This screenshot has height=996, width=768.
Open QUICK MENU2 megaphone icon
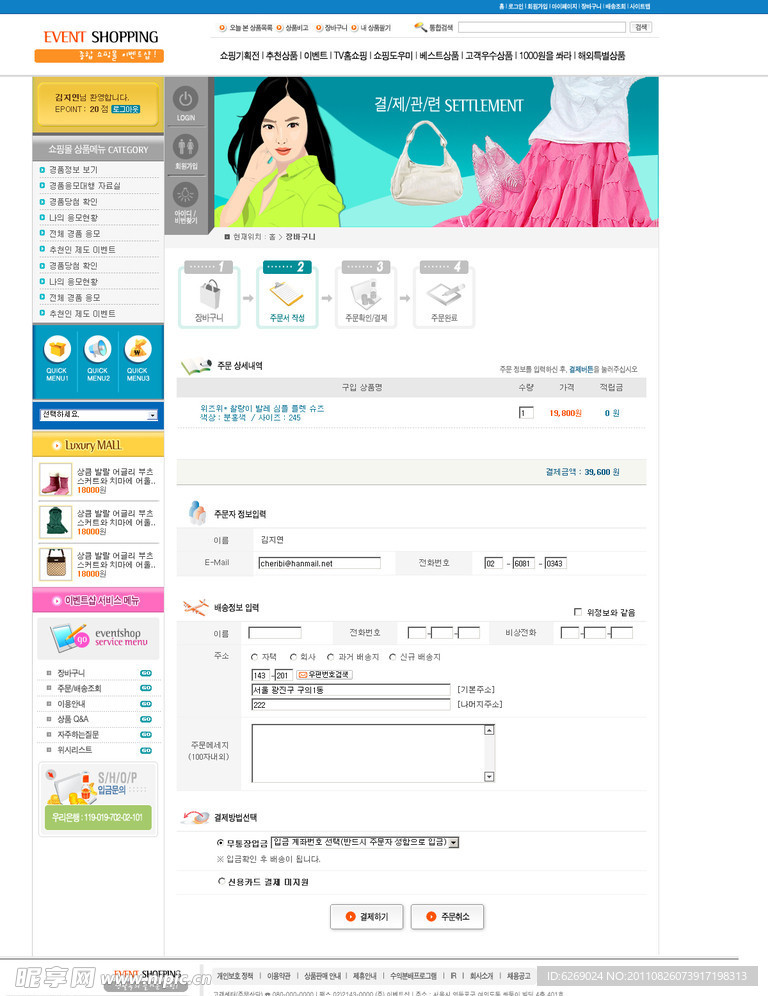click(98, 349)
